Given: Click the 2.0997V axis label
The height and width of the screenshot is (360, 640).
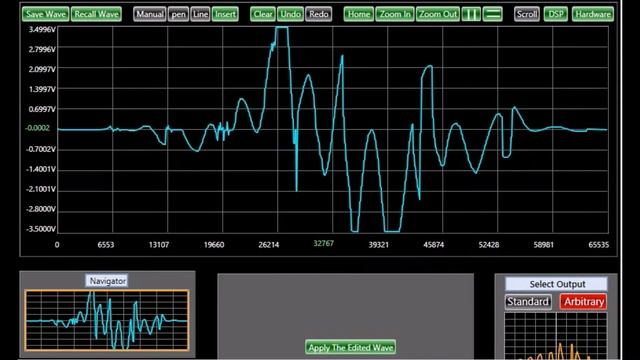Looking at the screenshot, I should 42,69.
